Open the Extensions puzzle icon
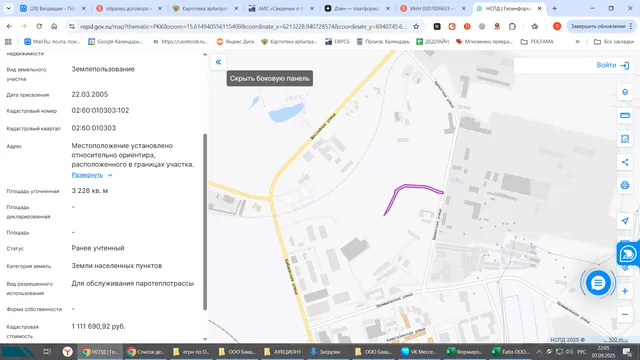640x360 pixels. click(512, 26)
